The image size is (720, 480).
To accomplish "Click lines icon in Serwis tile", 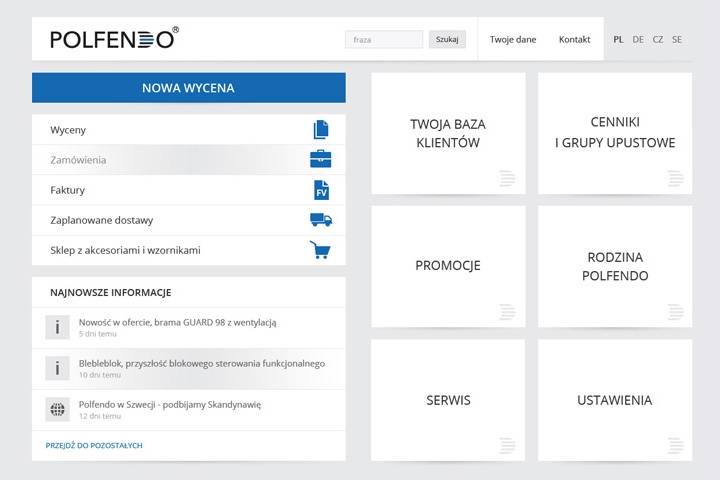I will coord(507,446).
